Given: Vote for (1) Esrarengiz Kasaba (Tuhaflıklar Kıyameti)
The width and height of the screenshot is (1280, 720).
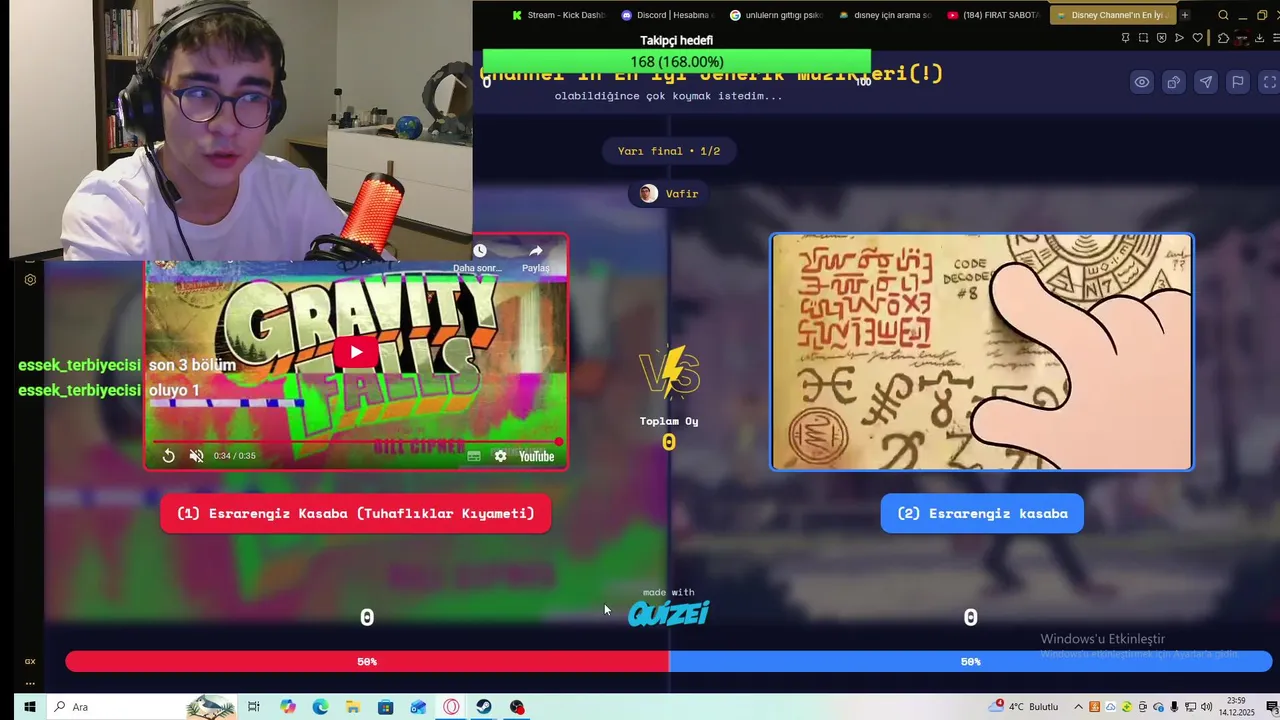Looking at the screenshot, I should point(356,513).
